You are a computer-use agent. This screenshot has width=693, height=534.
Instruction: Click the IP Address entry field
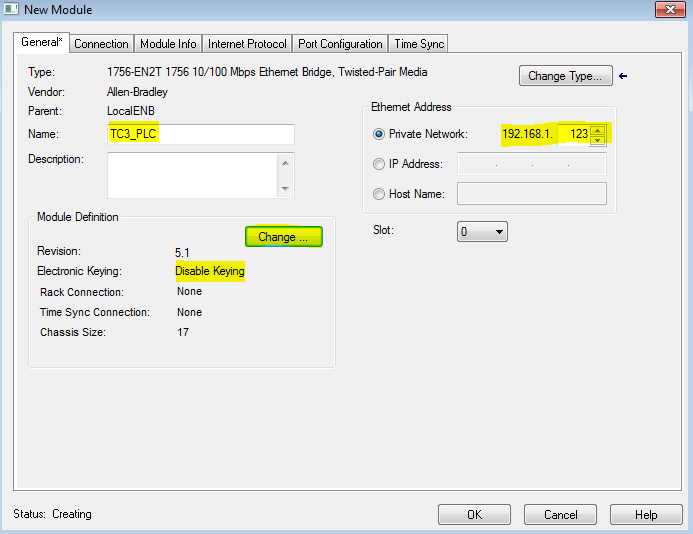(x=532, y=164)
